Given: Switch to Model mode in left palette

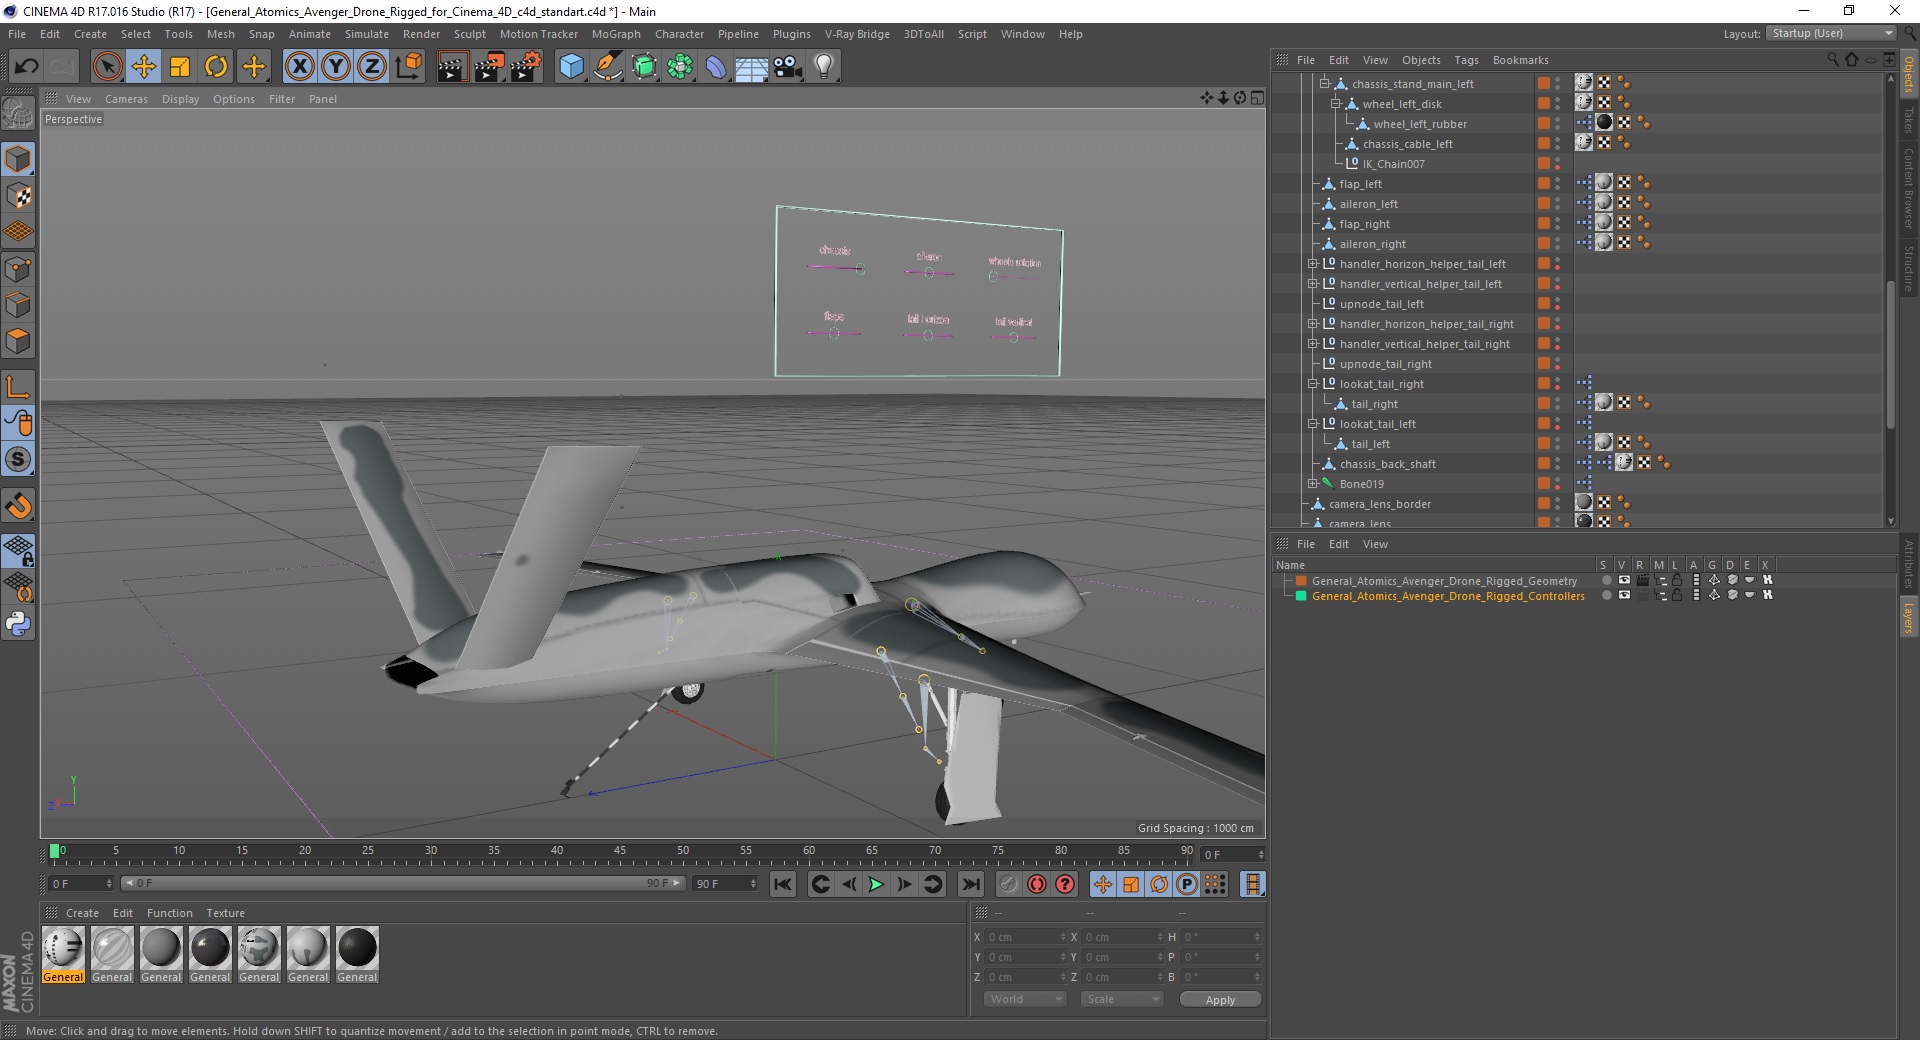Looking at the screenshot, I should click(x=18, y=159).
